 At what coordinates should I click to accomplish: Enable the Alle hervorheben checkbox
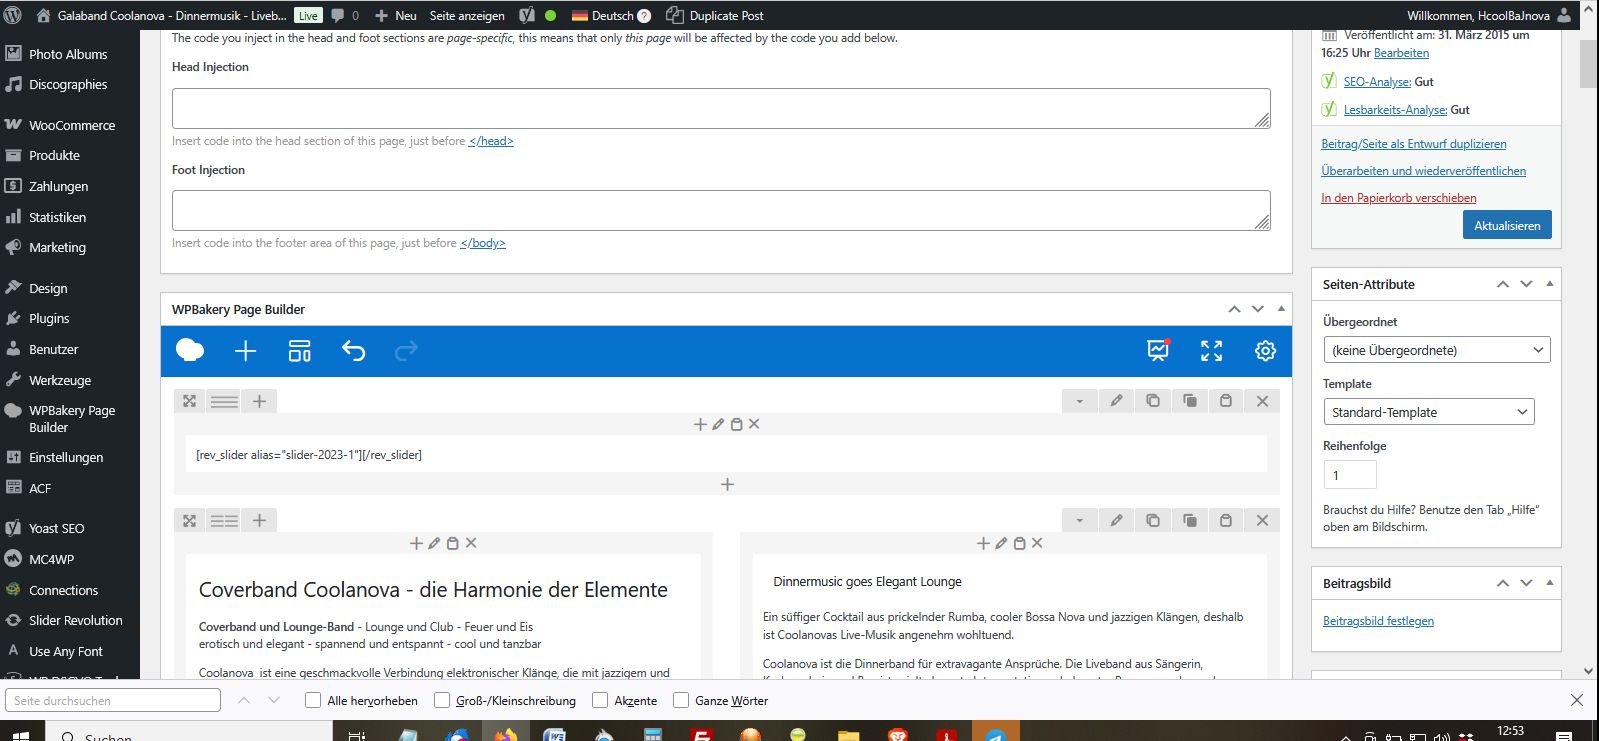pyautogui.click(x=313, y=700)
